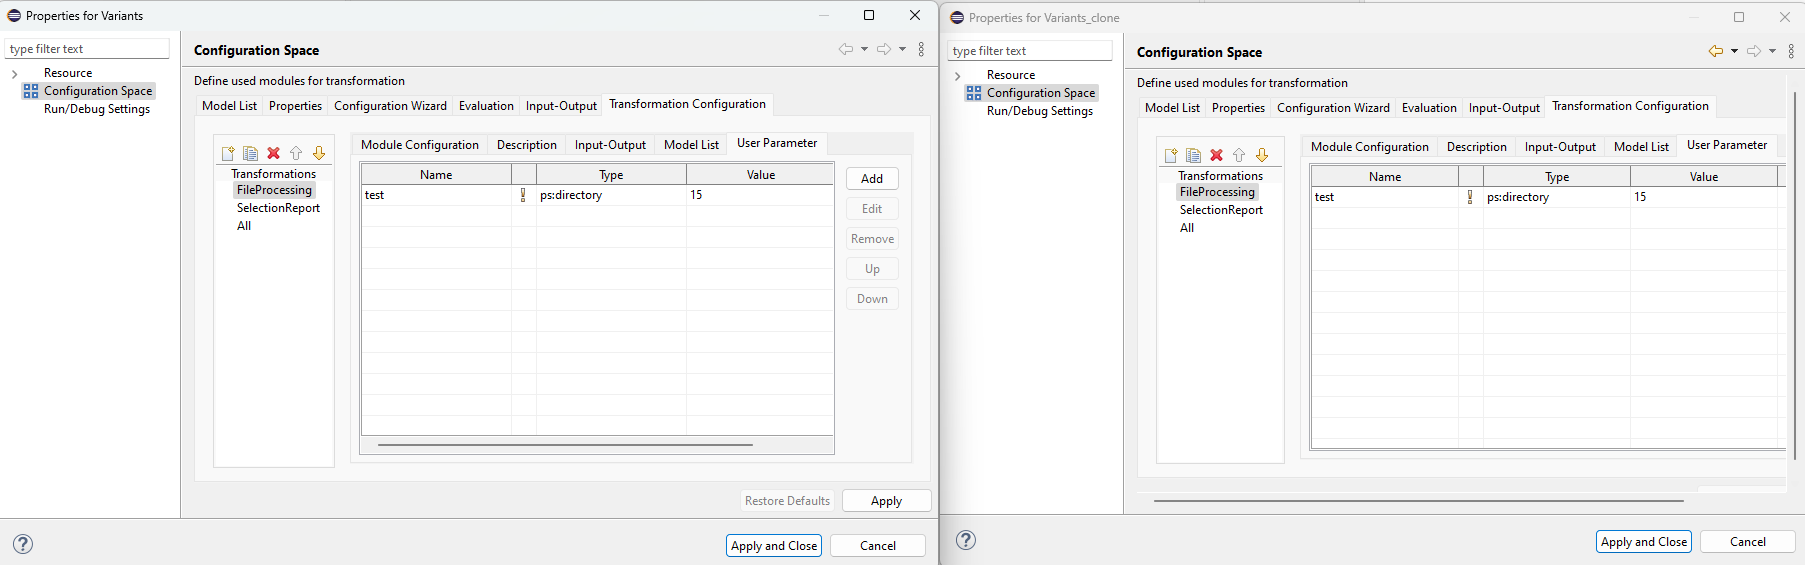Viewport: 1805px width, 565px height.
Task: Expand Resource tree node in Variants_clone window
Action: [x=957, y=76]
